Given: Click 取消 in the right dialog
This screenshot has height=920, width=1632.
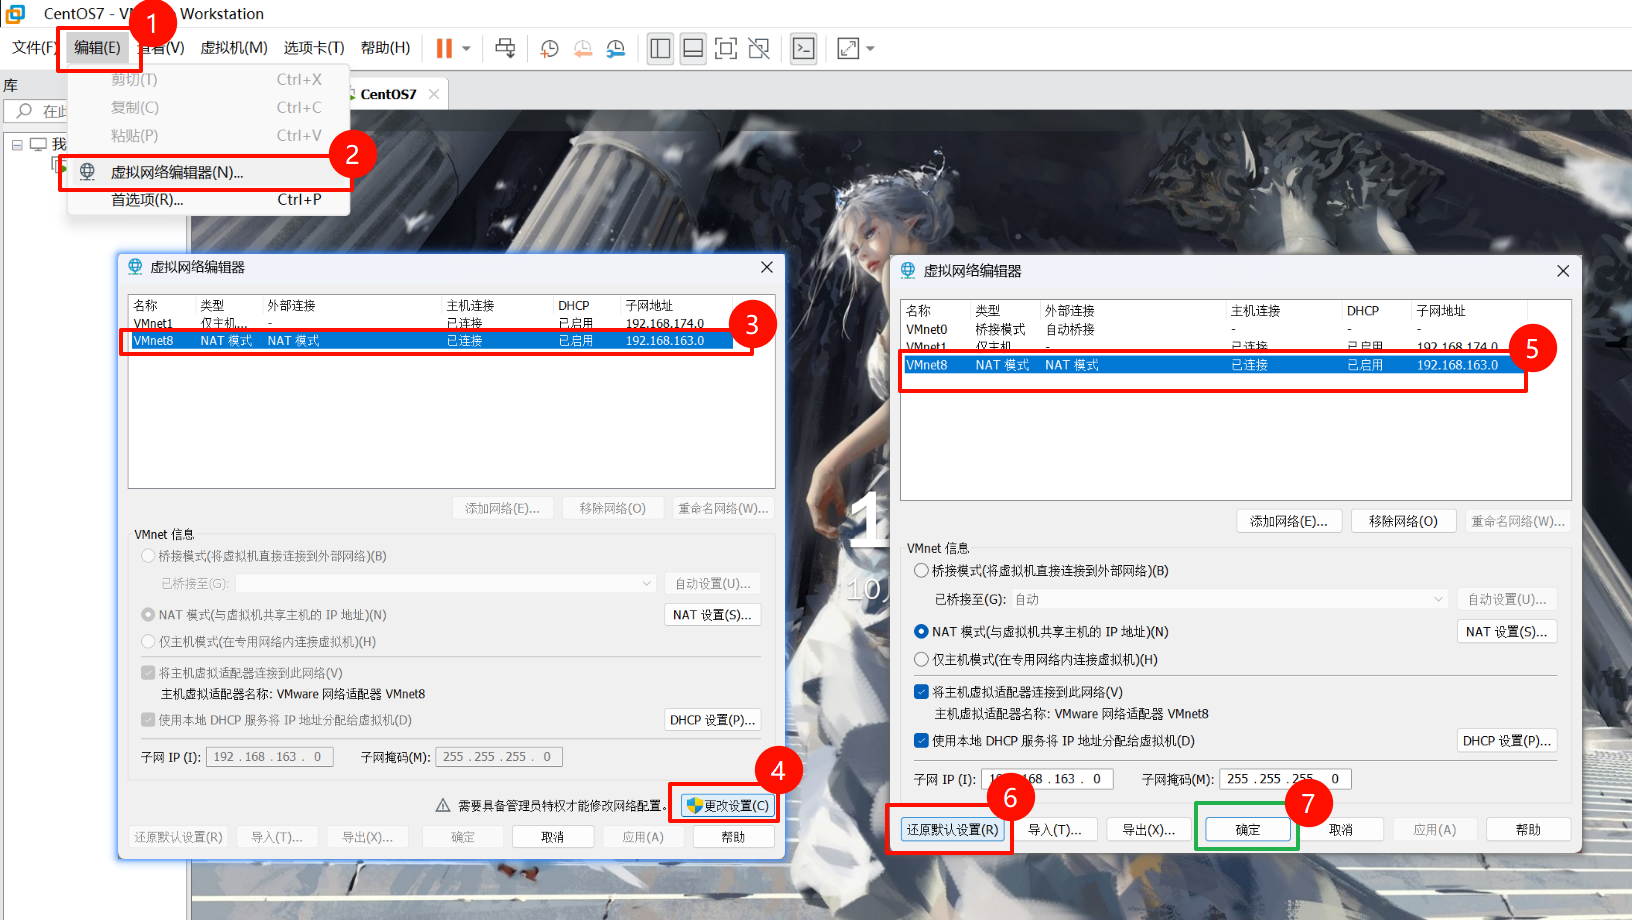Looking at the screenshot, I should [1341, 830].
